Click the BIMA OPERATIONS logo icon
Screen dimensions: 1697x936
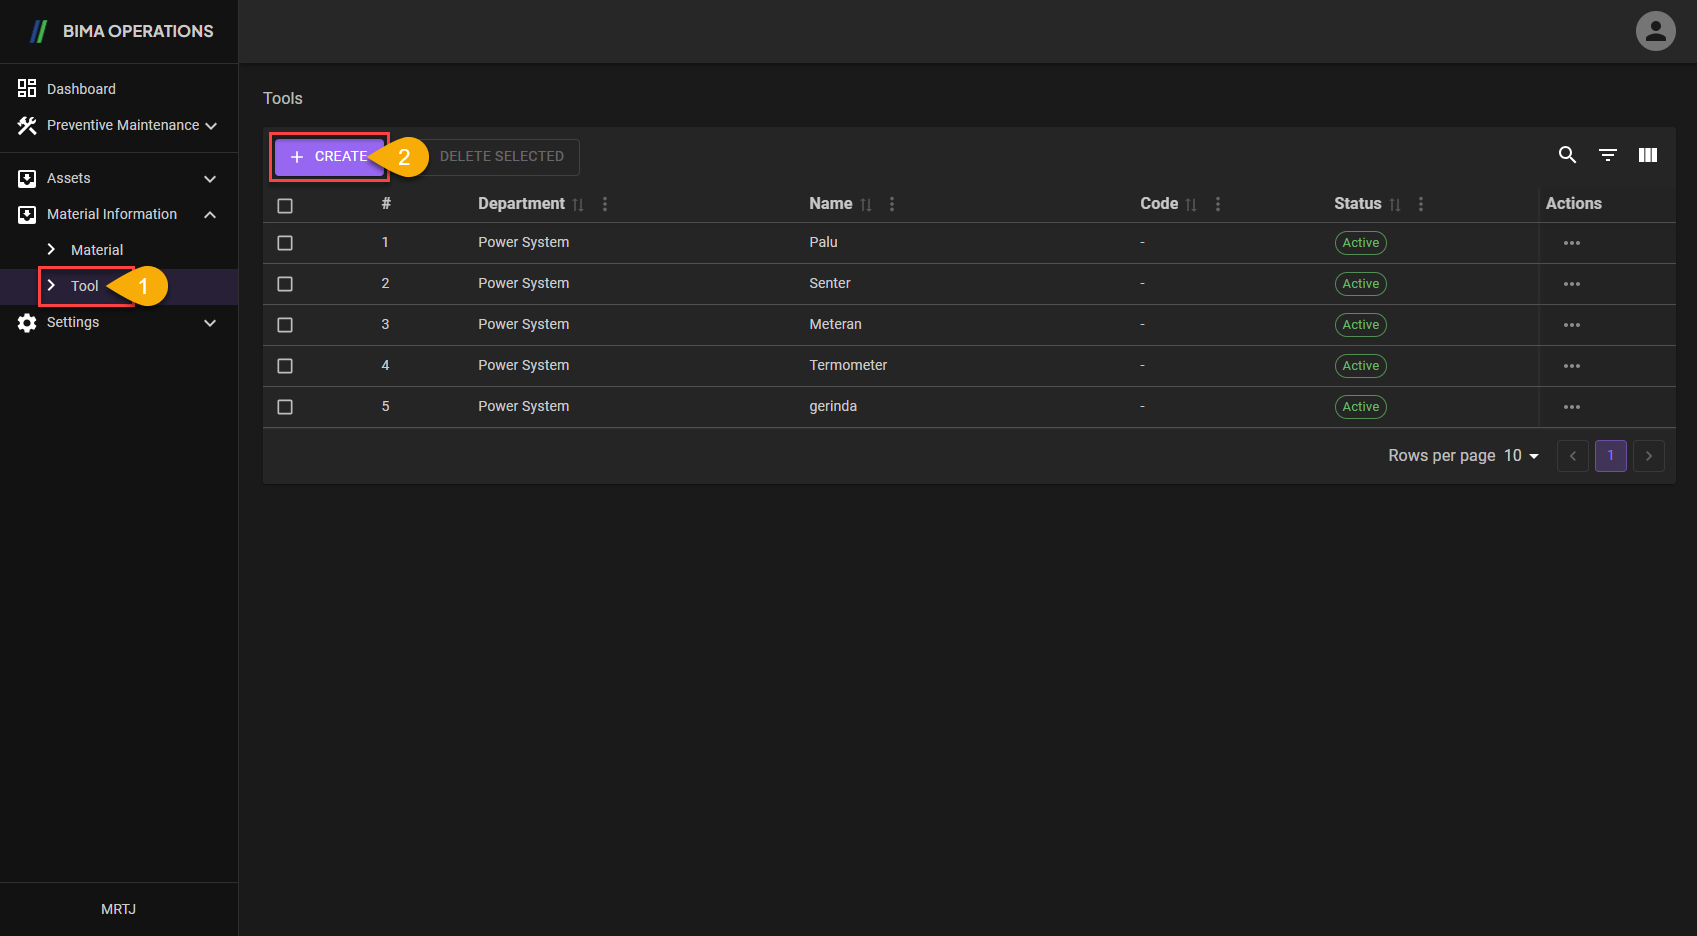38,31
